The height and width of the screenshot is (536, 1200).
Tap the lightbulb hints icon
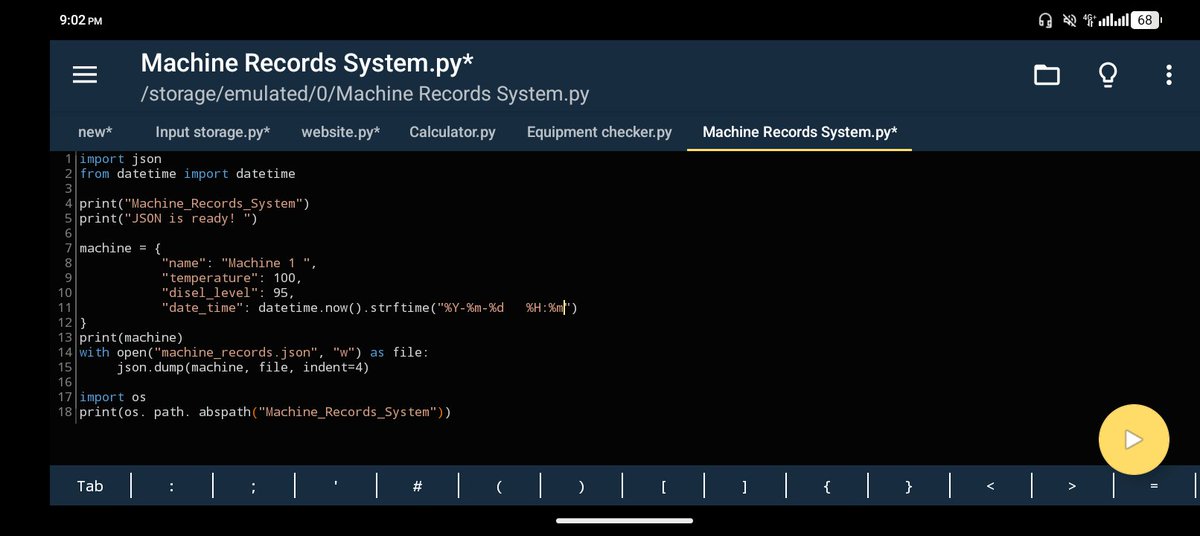point(1108,75)
